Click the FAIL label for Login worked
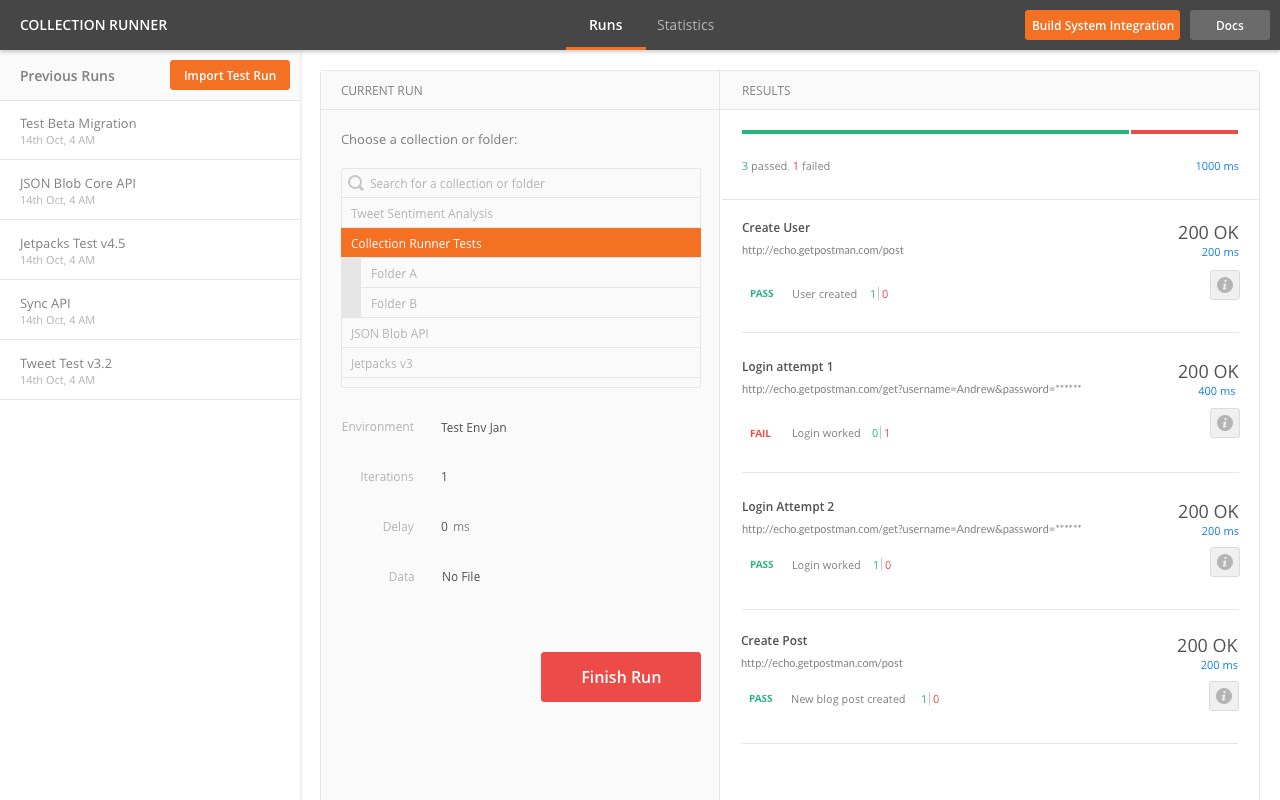Screen dimensions: 1280x800 (x=761, y=434)
